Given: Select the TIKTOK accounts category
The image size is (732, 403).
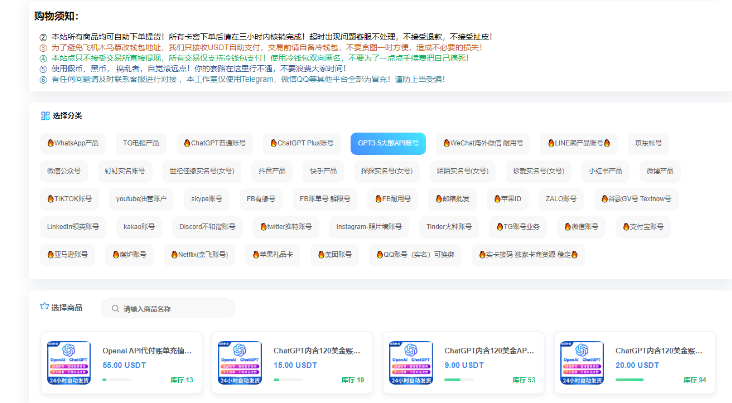Looking at the screenshot, I should point(69,199).
